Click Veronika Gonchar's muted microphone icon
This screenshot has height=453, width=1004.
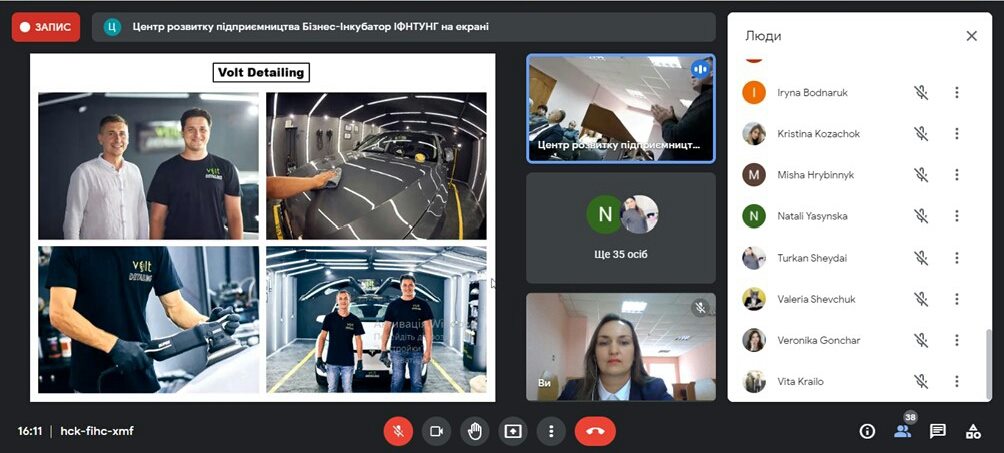pyautogui.click(x=921, y=340)
